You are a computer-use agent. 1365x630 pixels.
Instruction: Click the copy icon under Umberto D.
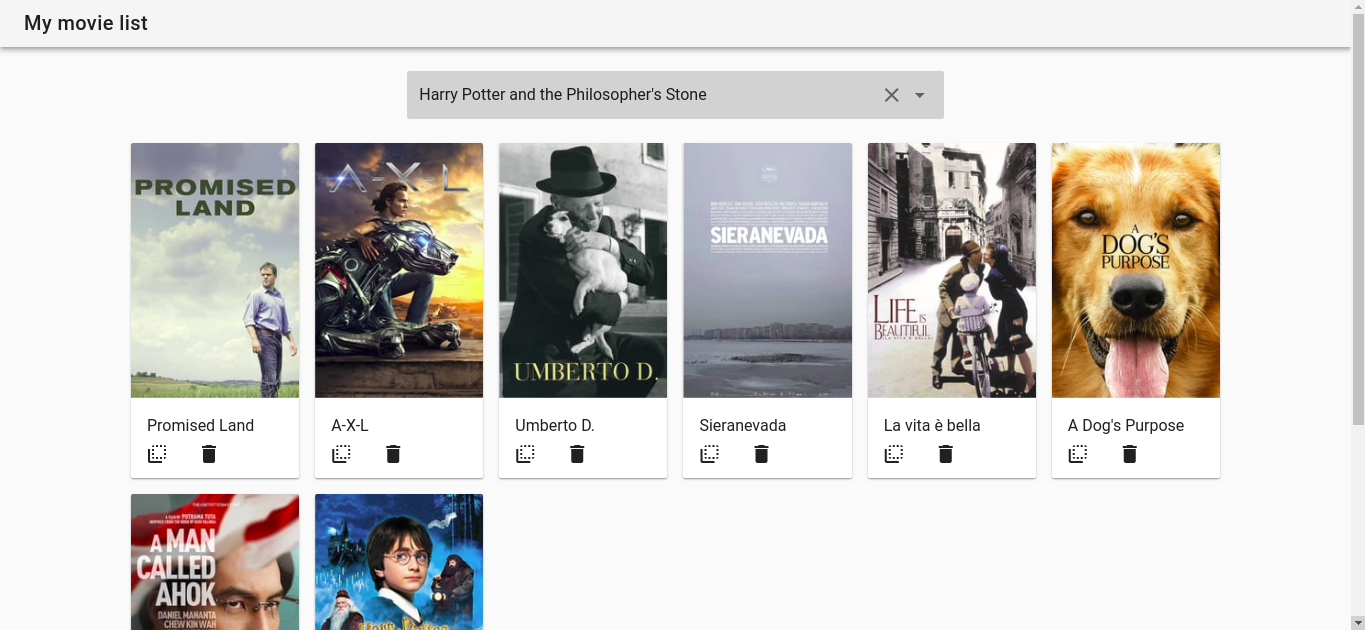pyautogui.click(x=525, y=454)
